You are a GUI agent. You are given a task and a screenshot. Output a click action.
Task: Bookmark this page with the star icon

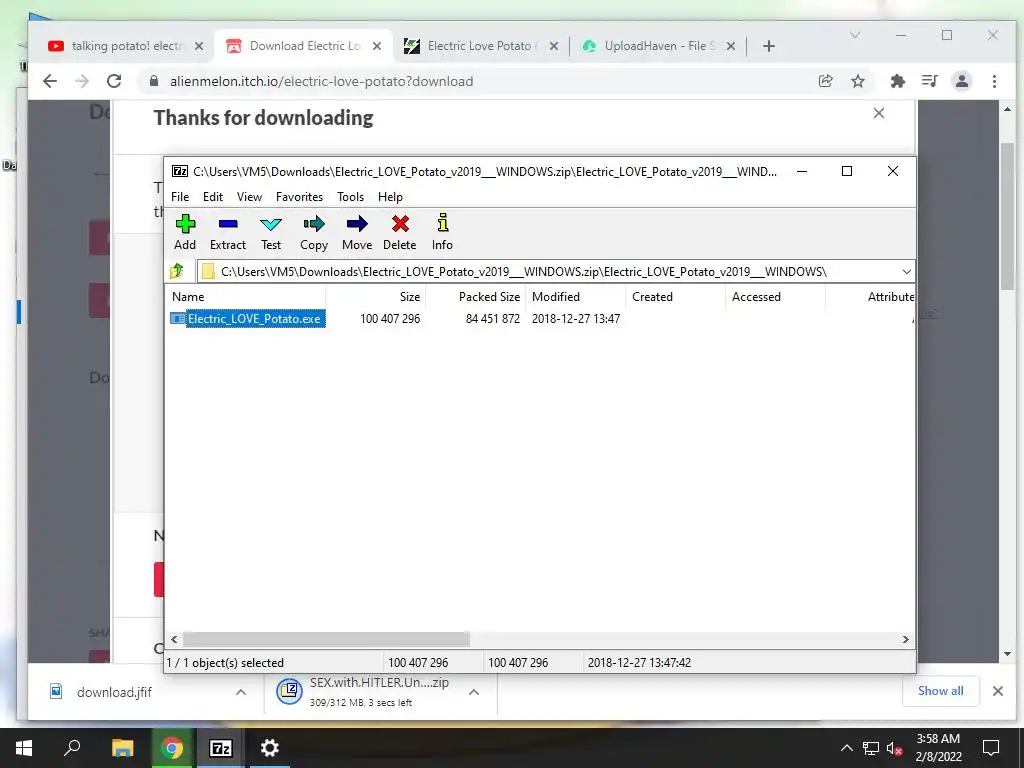(x=858, y=81)
